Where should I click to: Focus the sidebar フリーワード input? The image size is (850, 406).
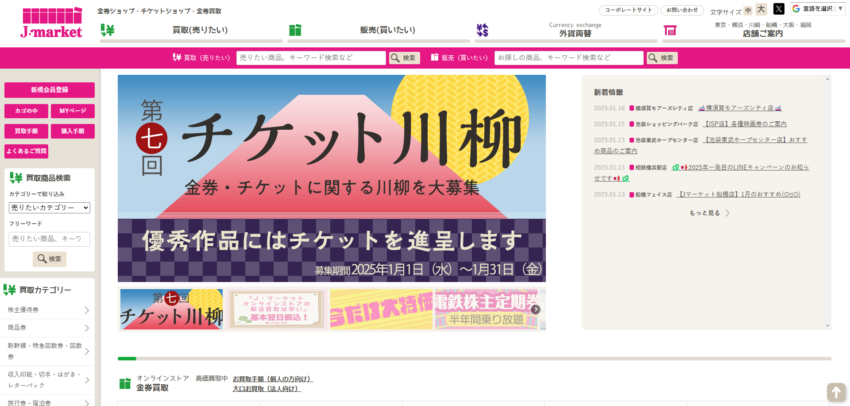point(49,239)
